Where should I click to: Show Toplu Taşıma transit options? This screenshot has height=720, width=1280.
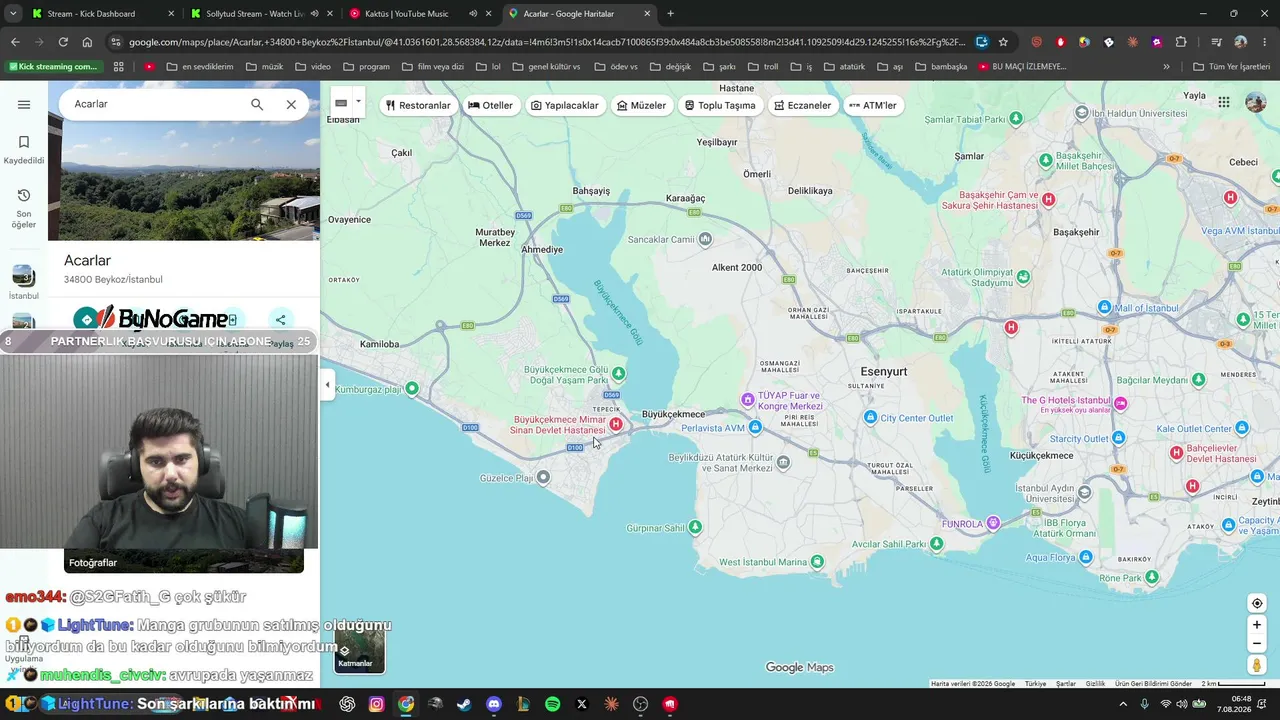[720, 105]
